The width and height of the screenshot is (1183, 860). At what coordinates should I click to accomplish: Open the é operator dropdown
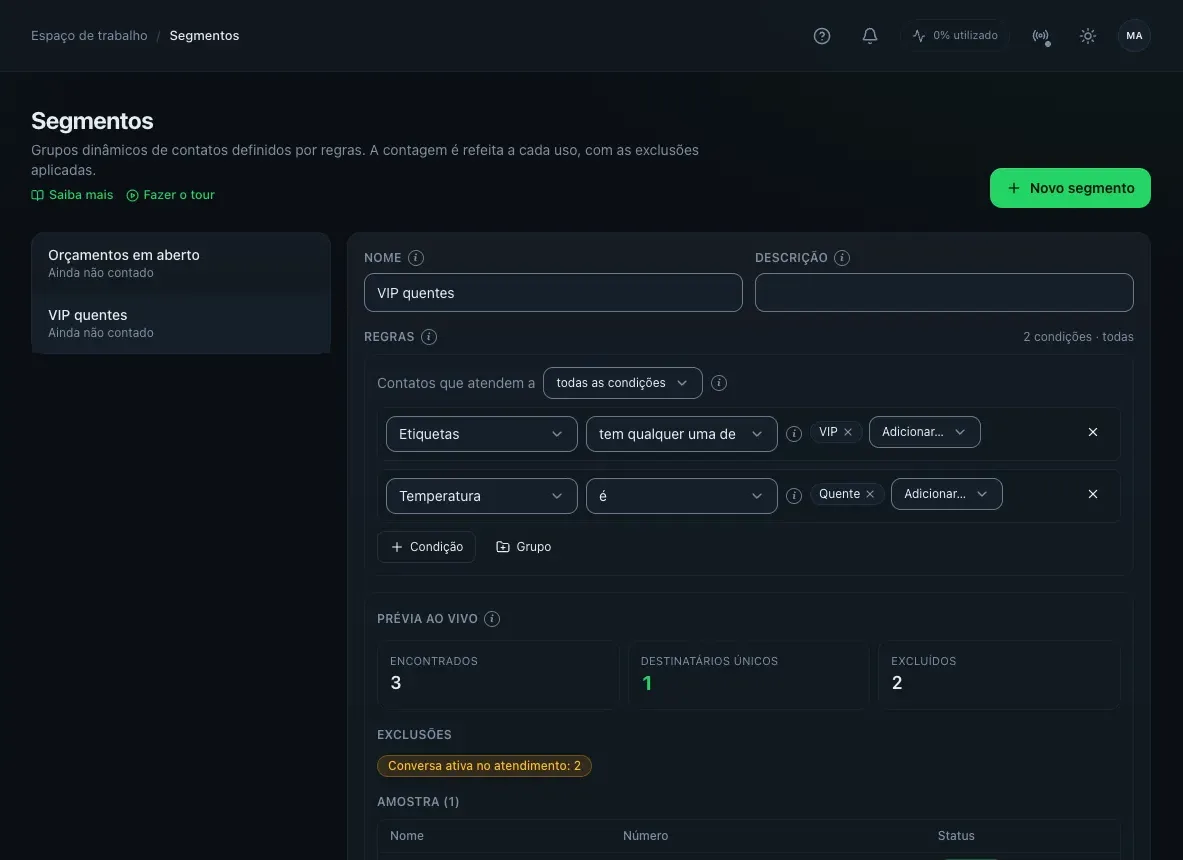tap(681, 496)
